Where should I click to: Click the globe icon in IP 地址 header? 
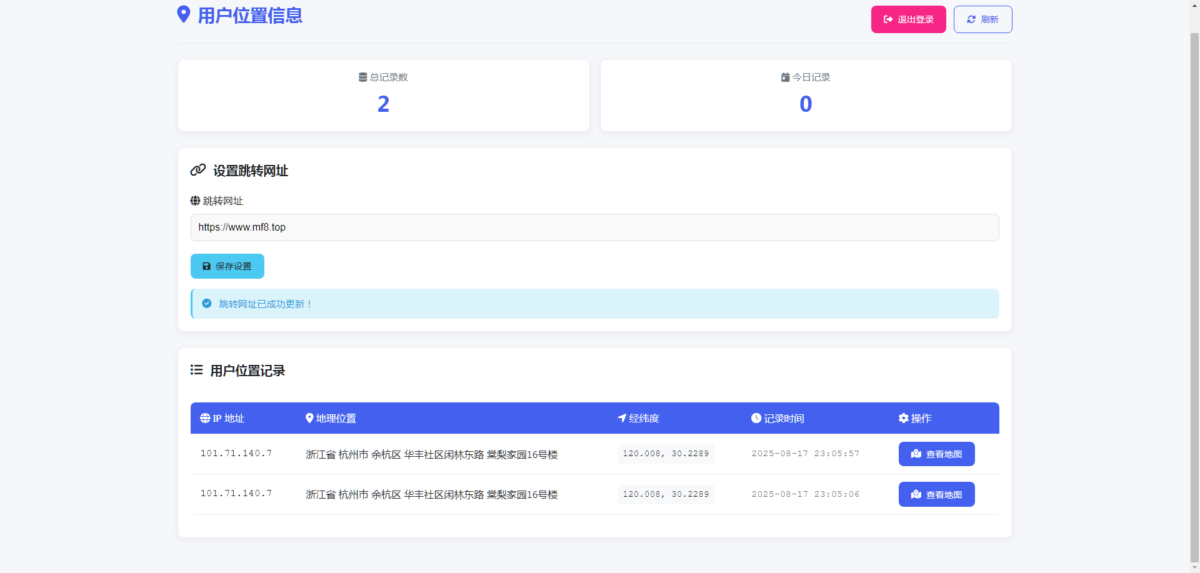(205, 418)
